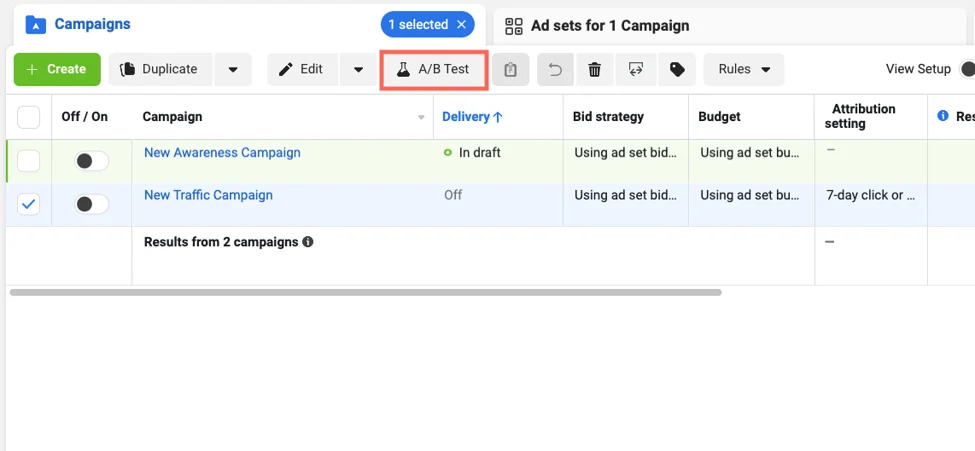
Task: Open the Rules dropdown
Action: 744,69
